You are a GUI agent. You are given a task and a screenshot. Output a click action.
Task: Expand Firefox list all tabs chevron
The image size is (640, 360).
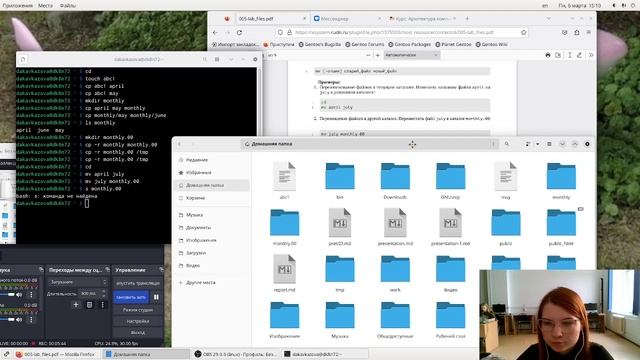click(x=548, y=18)
